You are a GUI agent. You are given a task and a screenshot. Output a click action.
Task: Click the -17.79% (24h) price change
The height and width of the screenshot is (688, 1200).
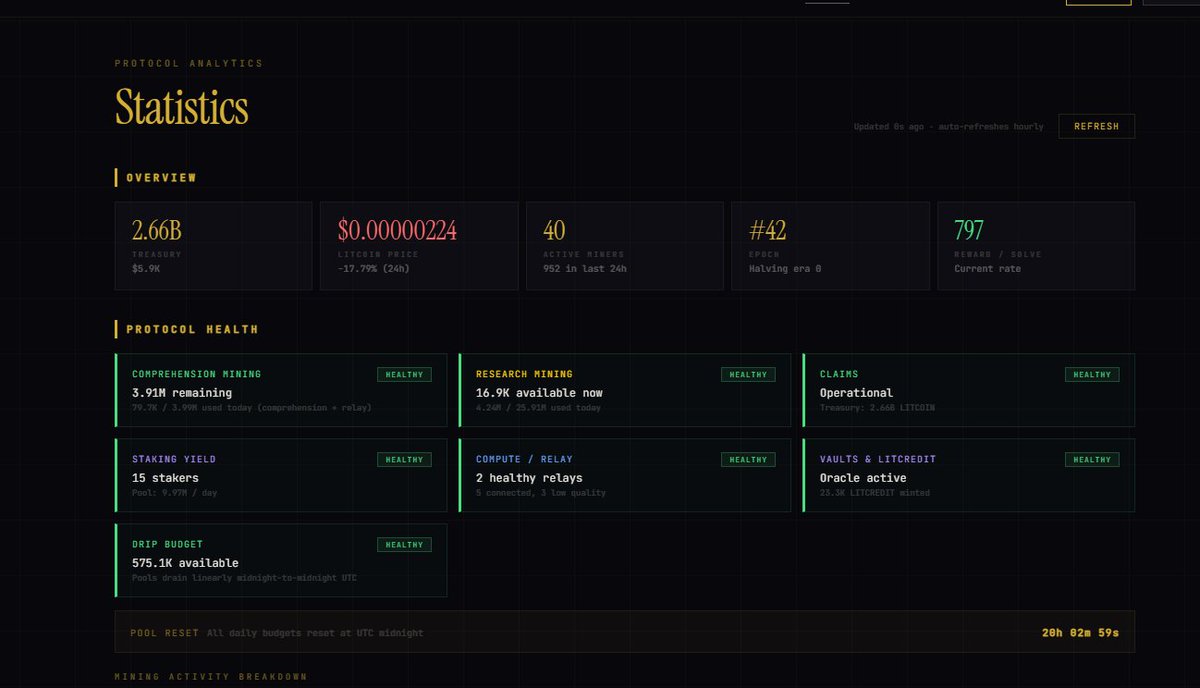pos(373,269)
